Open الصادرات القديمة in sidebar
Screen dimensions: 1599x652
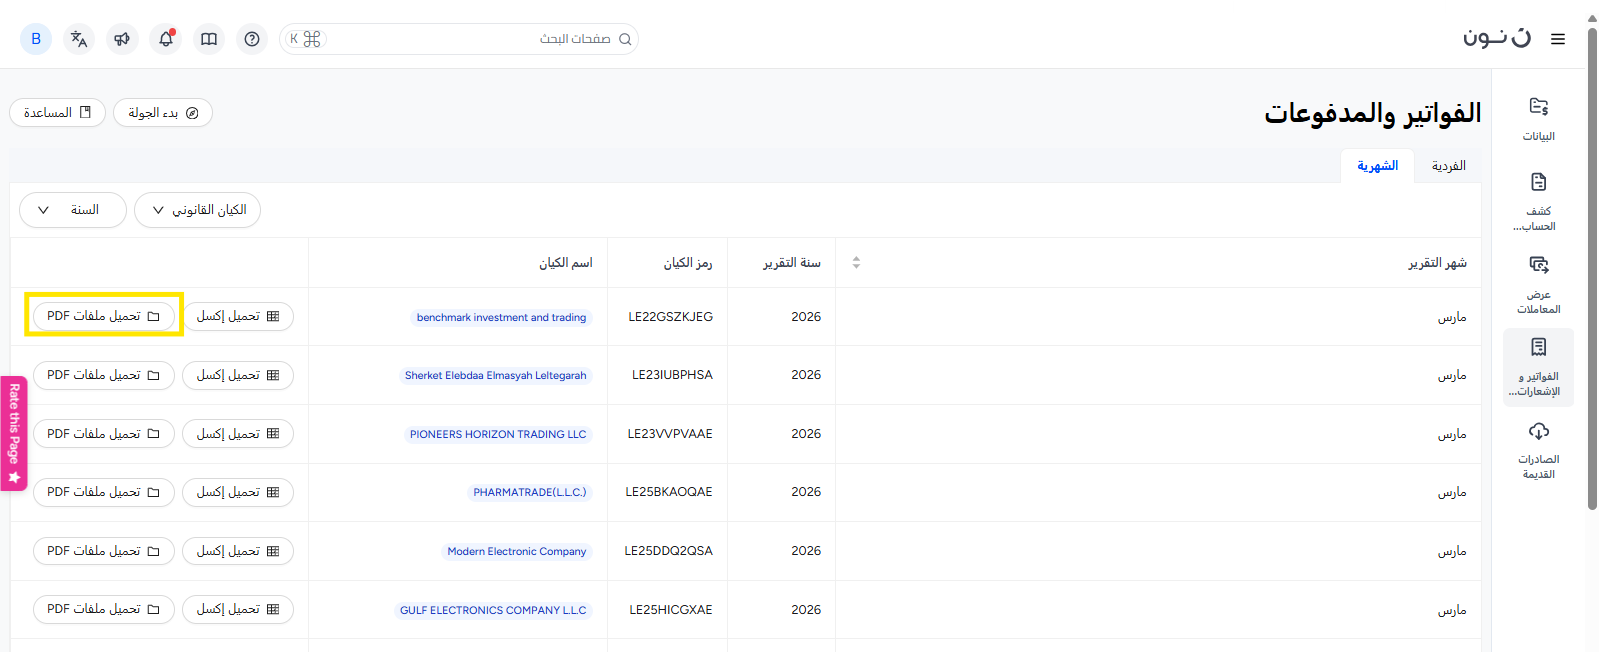point(1538,449)
